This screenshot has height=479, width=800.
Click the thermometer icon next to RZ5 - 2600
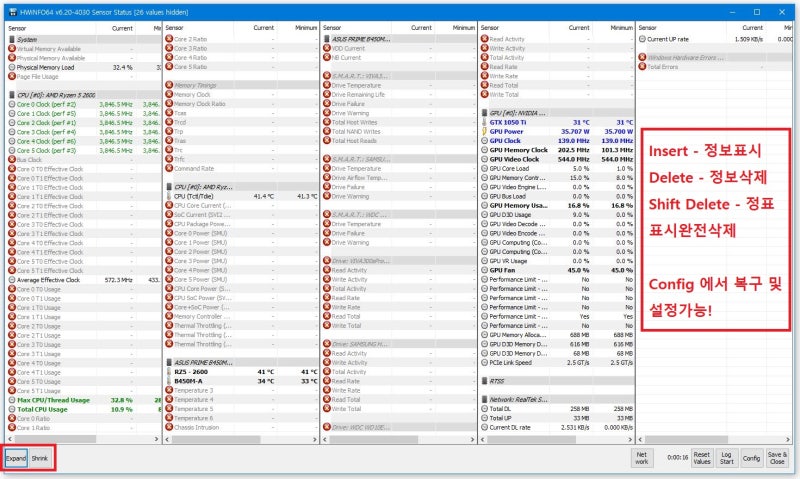point(169,372)
